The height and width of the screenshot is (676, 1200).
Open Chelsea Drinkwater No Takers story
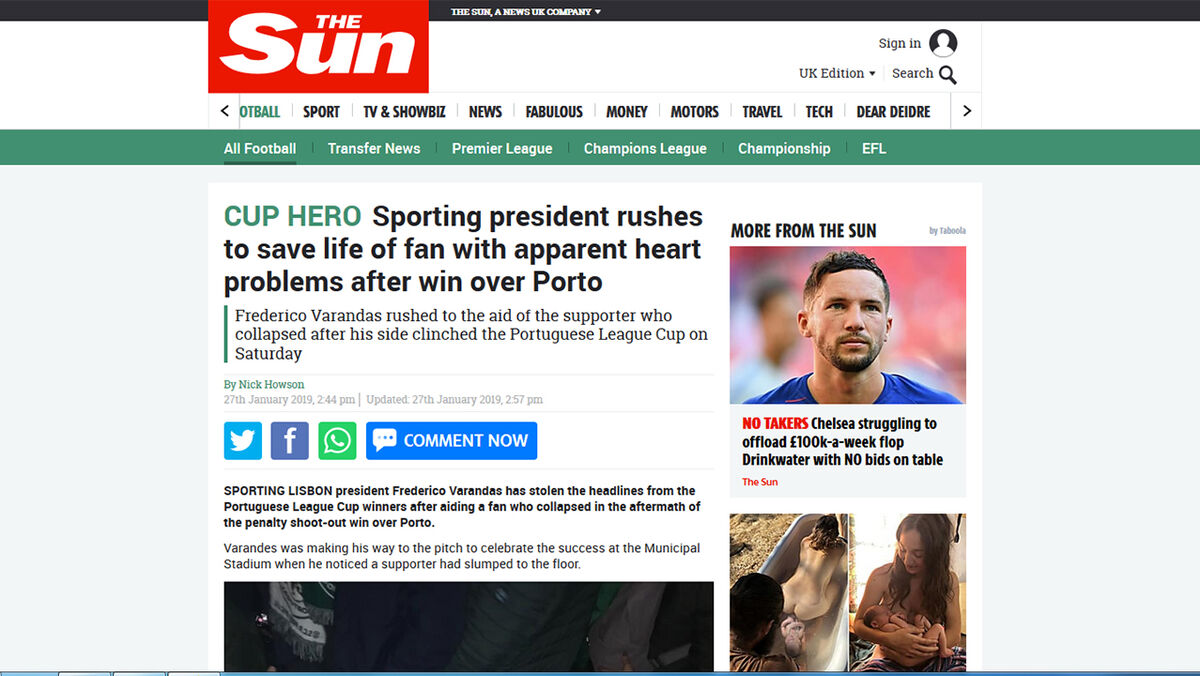(x=842, y=441)
